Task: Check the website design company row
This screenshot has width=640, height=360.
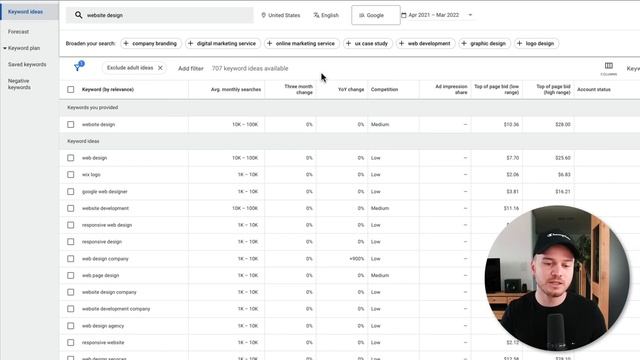Action: pos(71,292)
